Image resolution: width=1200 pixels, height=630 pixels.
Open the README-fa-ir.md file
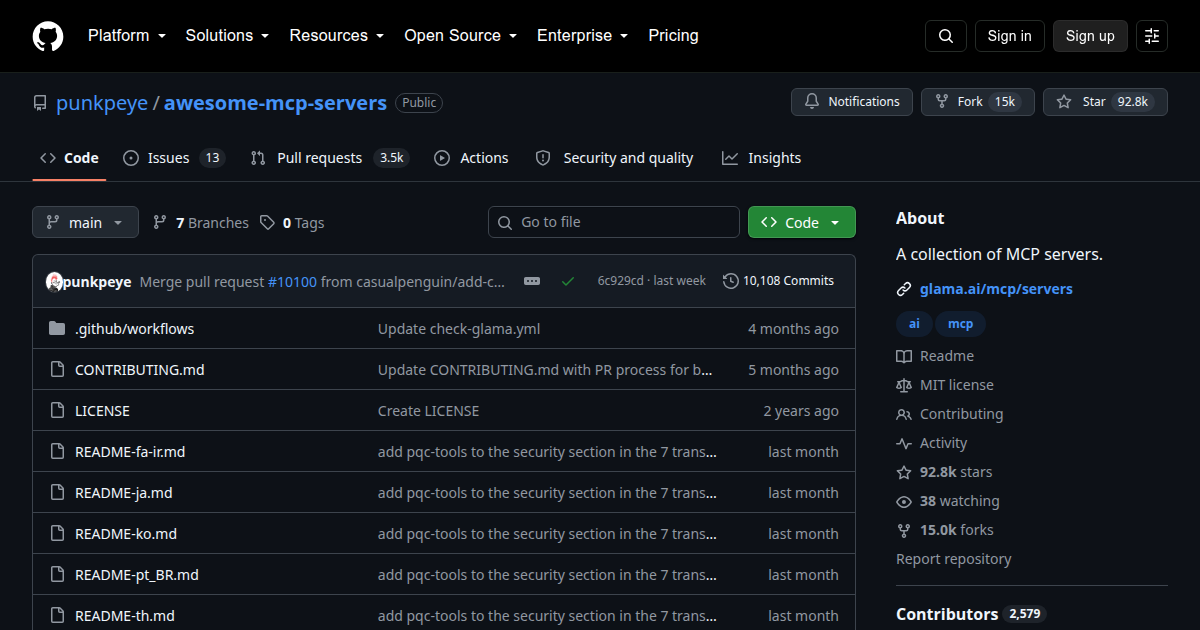coord(130,452)
